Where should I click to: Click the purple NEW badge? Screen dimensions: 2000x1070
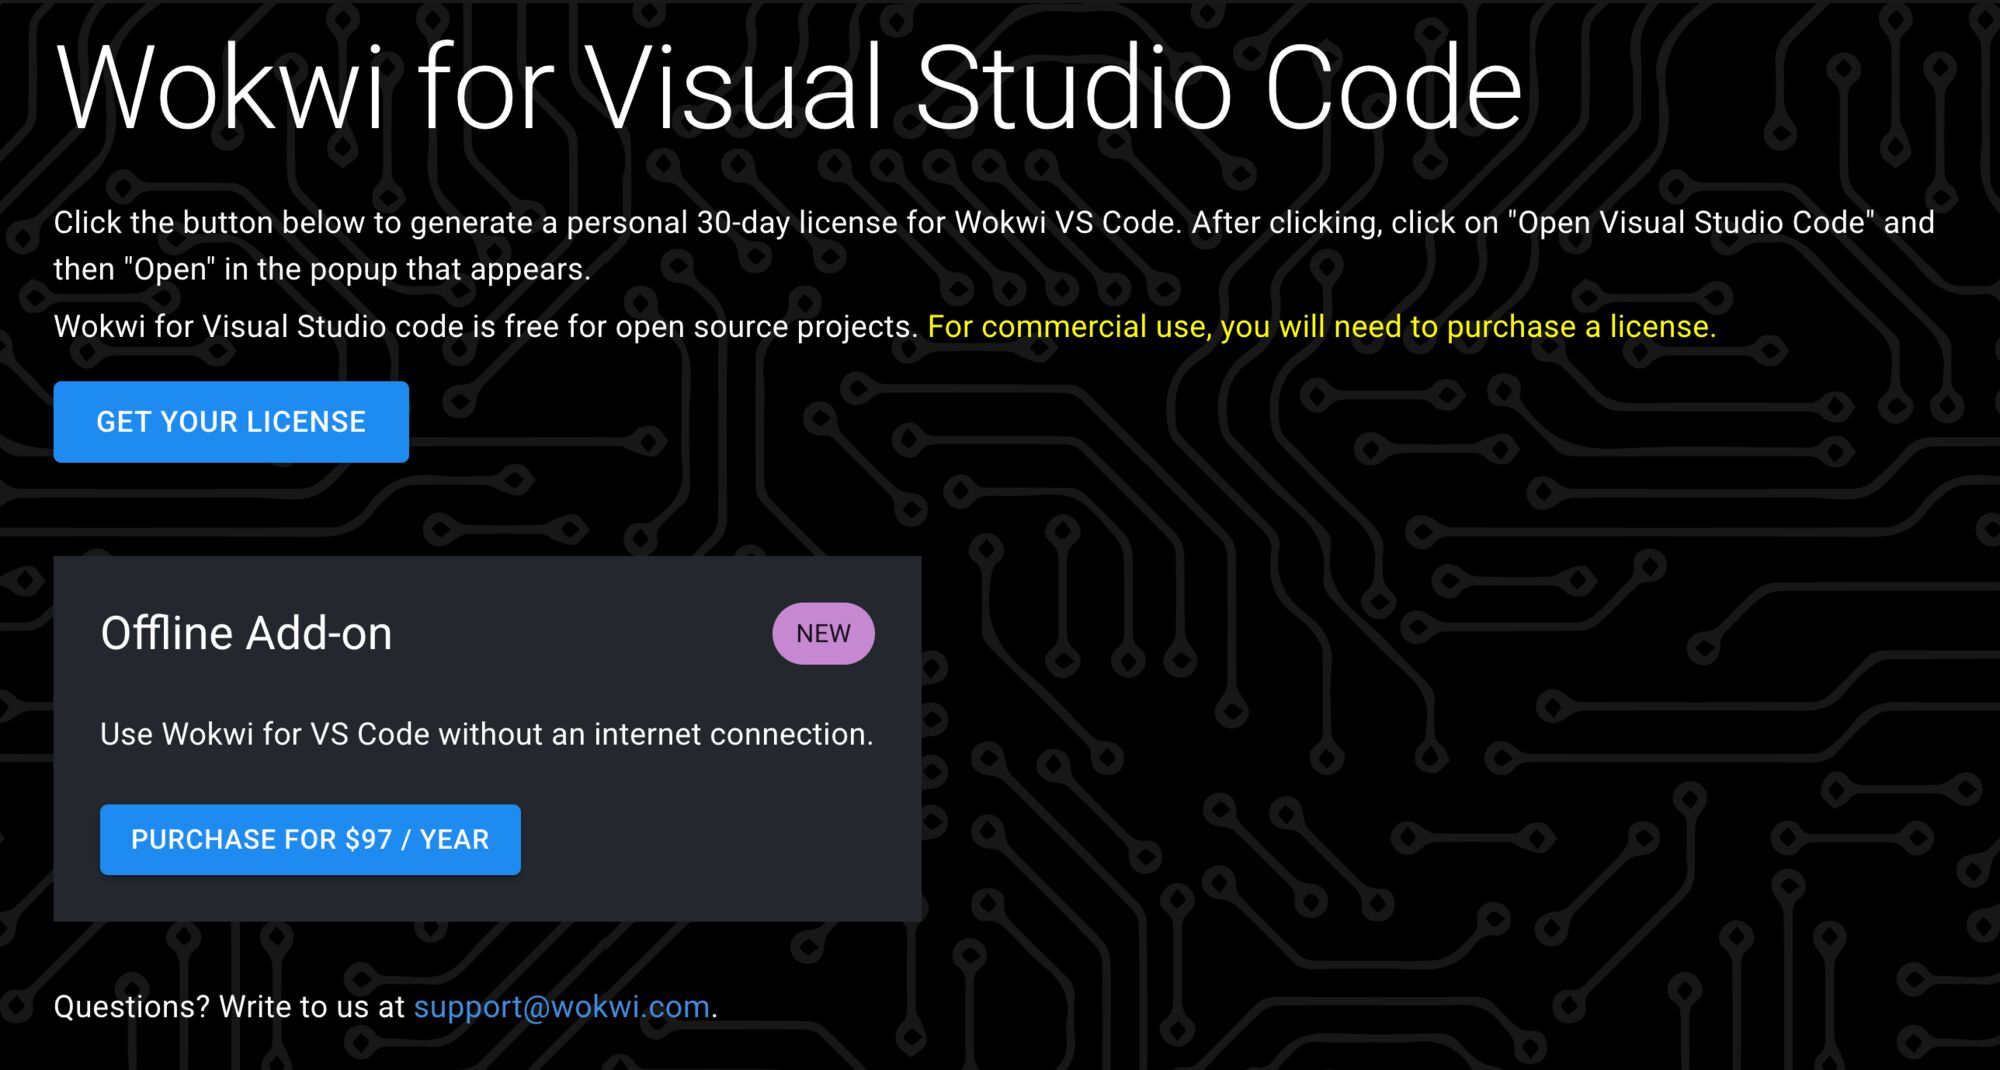(x=823, y=634)
